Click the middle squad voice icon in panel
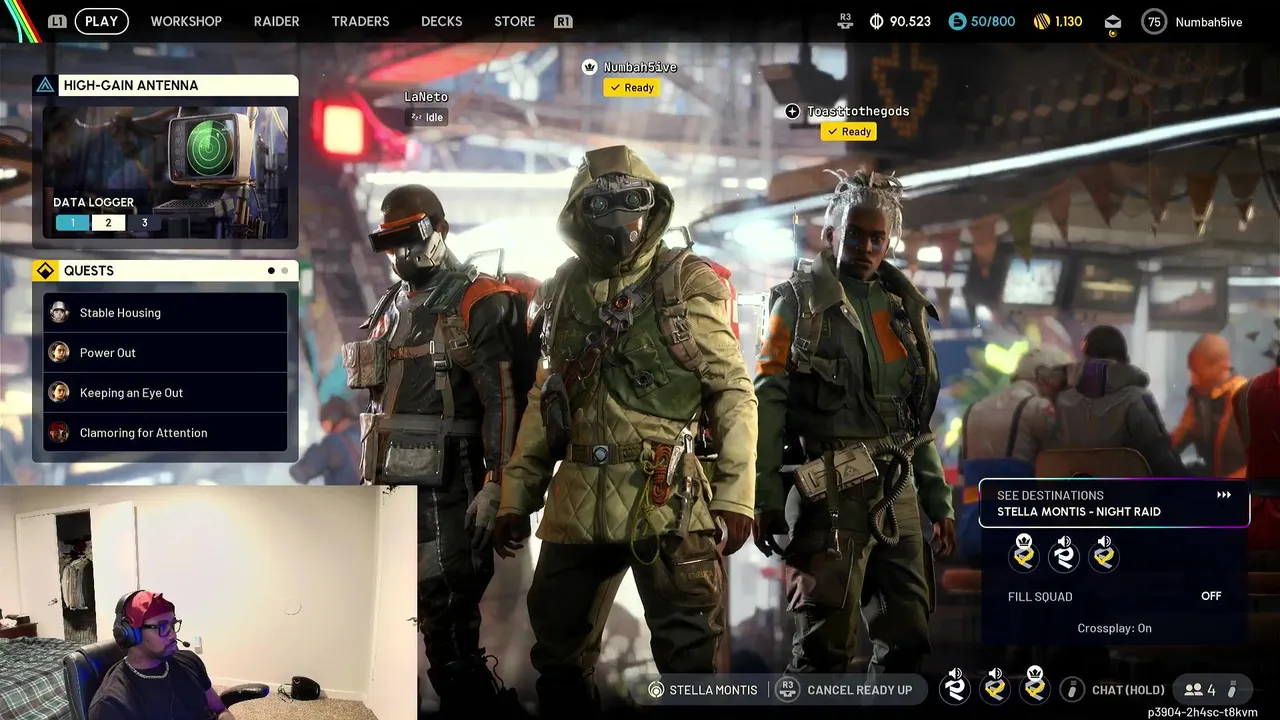The width and height of the screenshot is (1280, 720). coord(1064,554)
